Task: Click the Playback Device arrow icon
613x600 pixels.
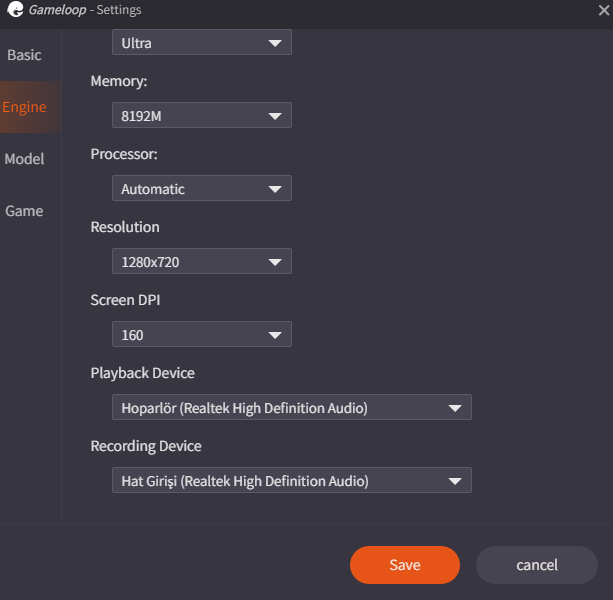Action: [455, 409]
